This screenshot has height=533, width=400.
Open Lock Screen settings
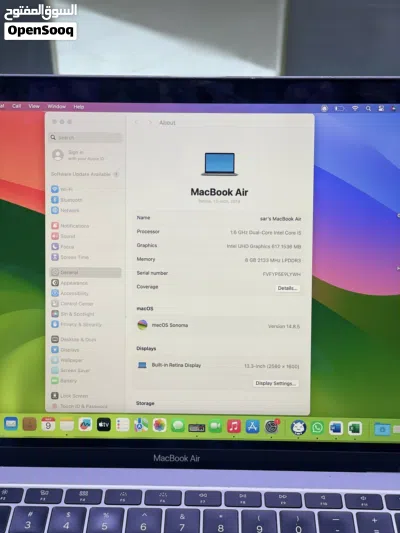(70, 396)
